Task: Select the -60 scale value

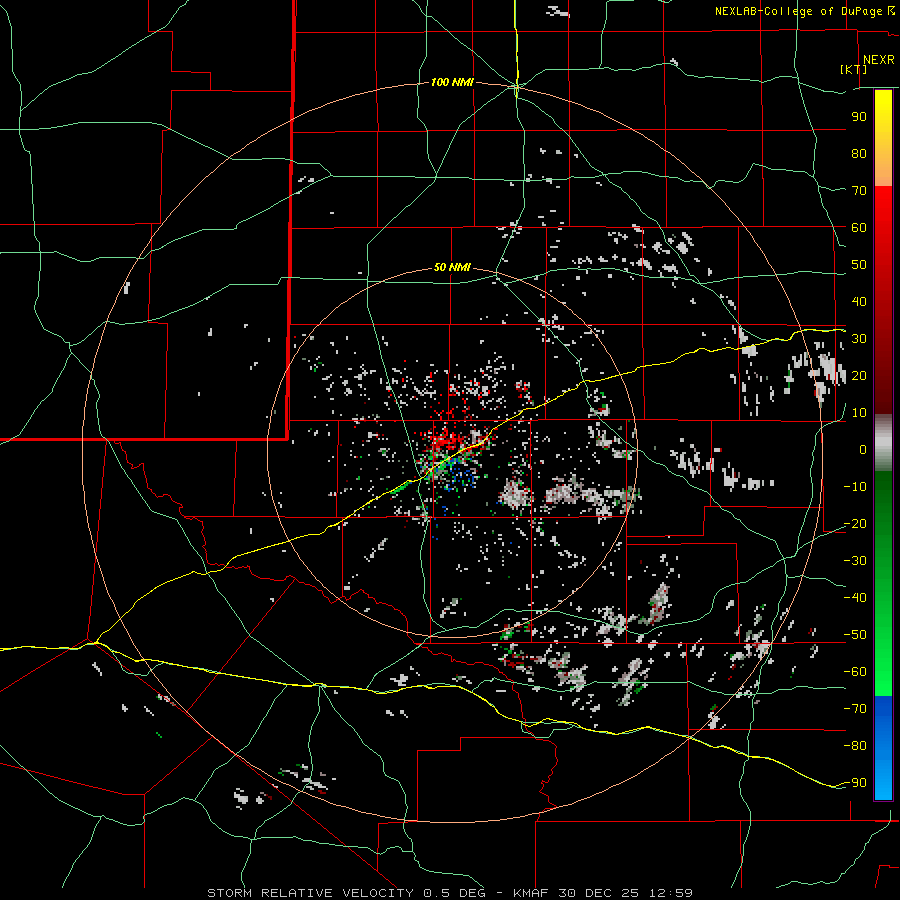Action: 855,672
